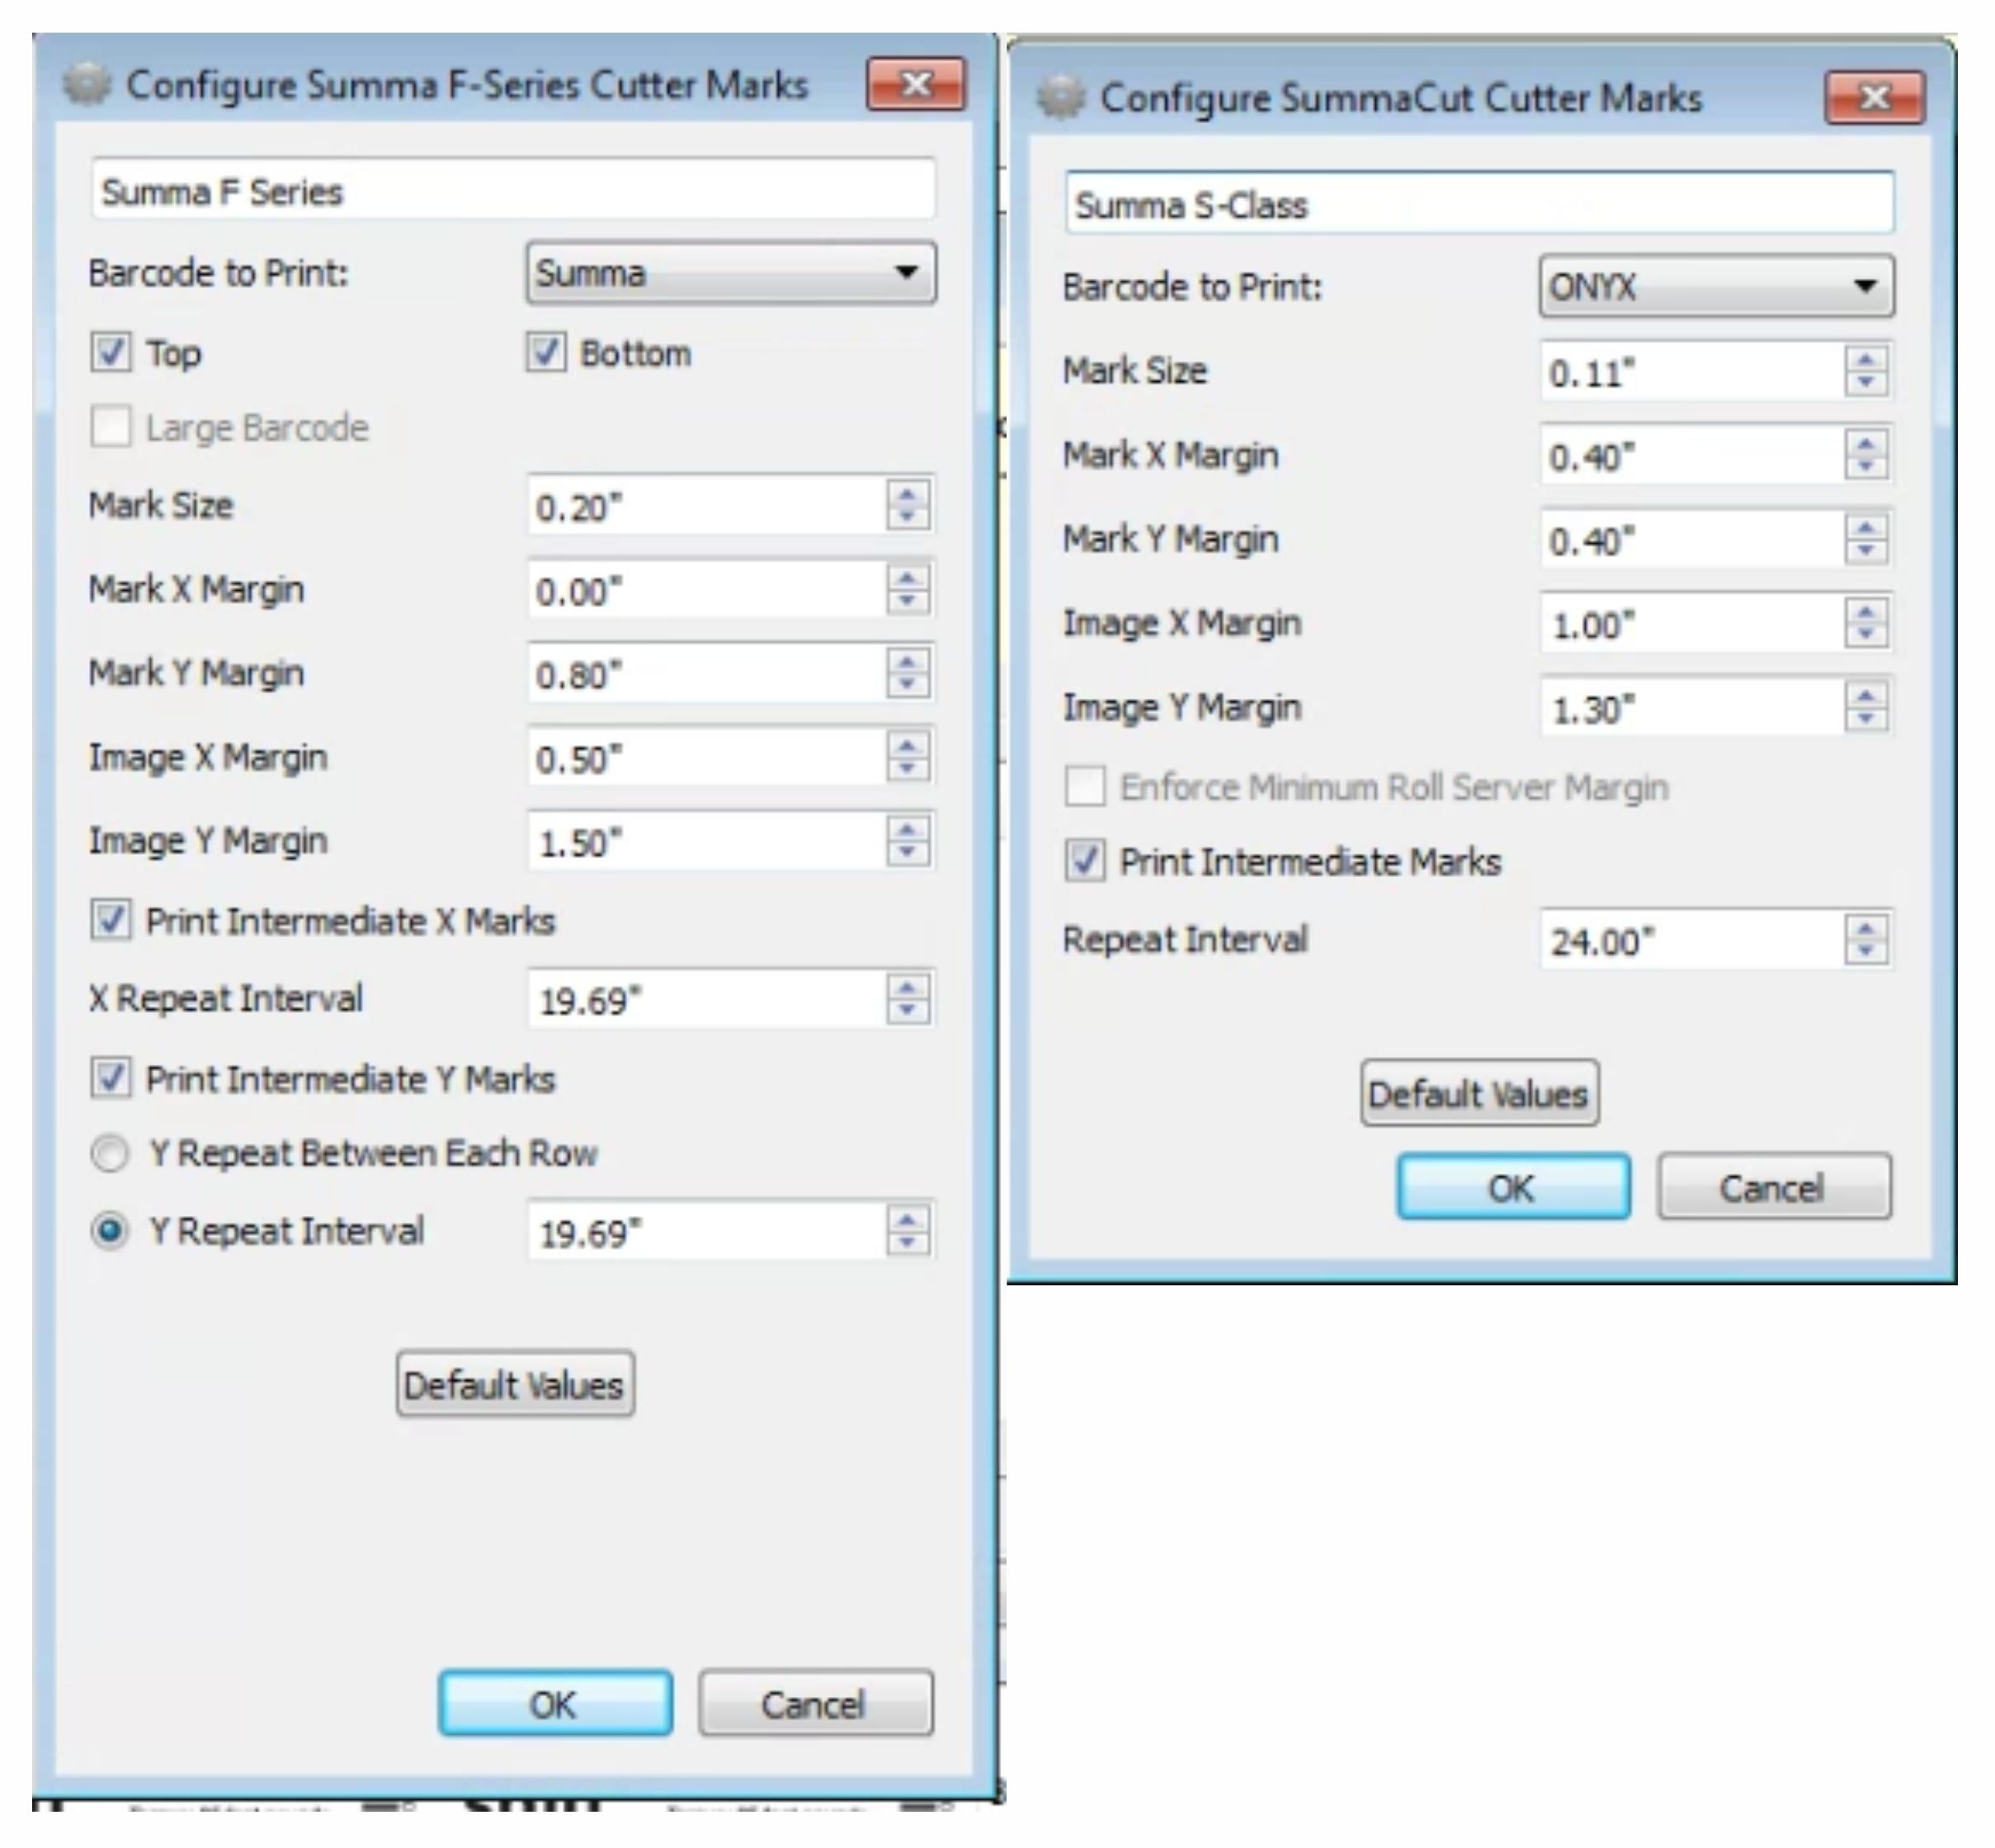Increase Image Y Margin 1.30" value

tap(1865, 696)
